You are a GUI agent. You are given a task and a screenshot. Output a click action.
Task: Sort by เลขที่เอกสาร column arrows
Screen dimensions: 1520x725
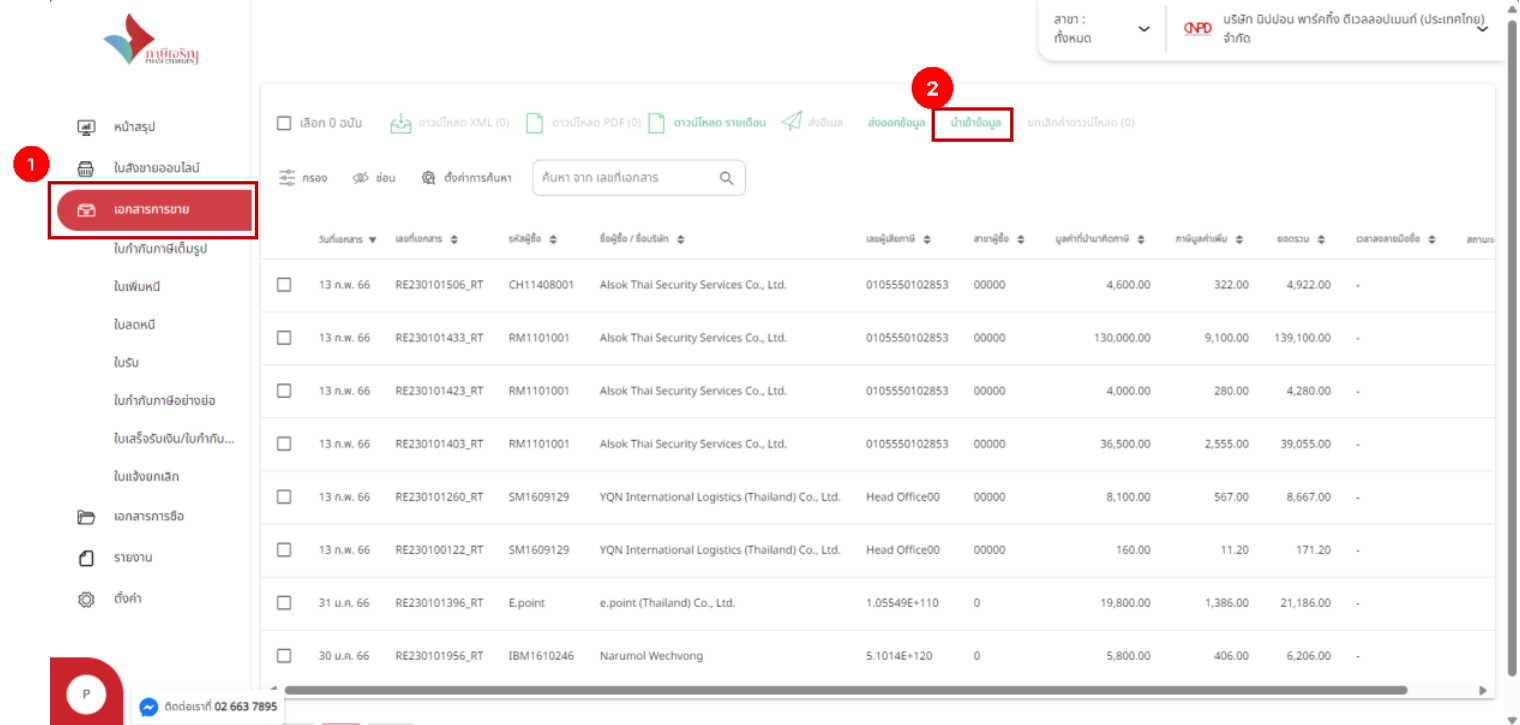click(454, 240)
